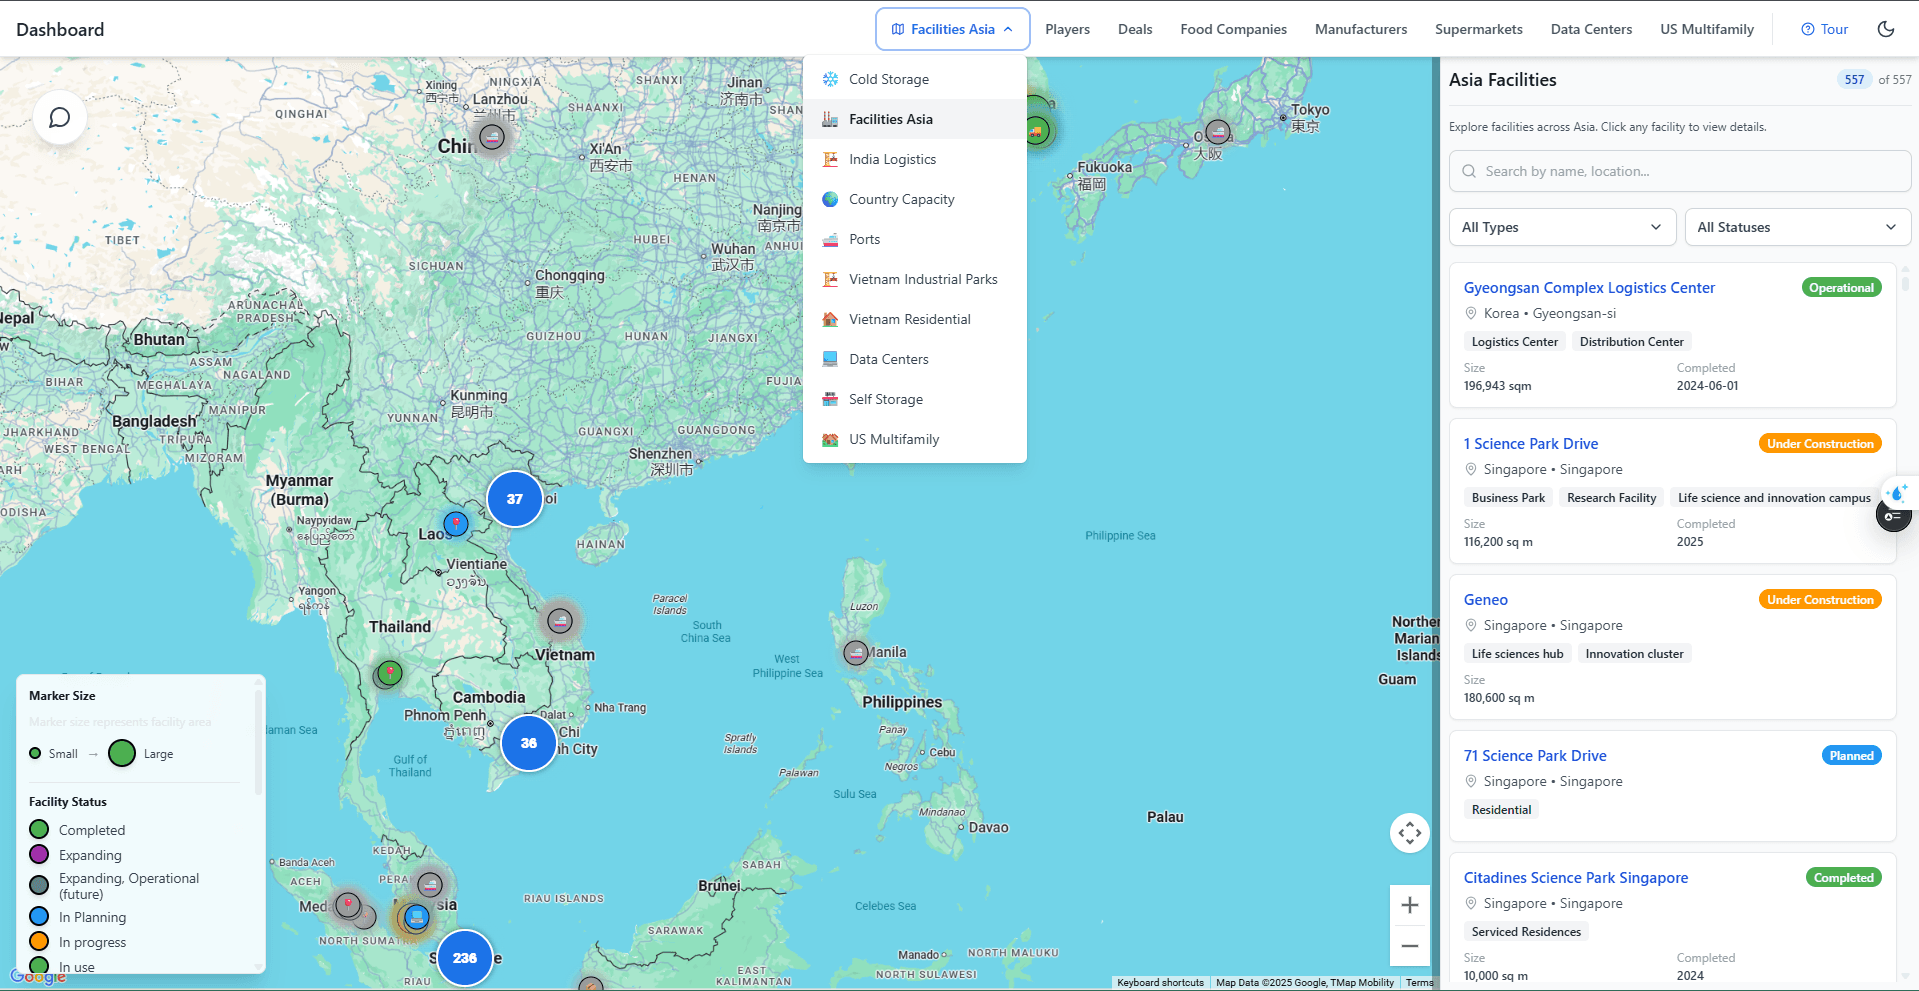Switch to the Supermarkets section
Image resolution: width=1919 pixels, height=991 pixels.
click(1478, 29)
